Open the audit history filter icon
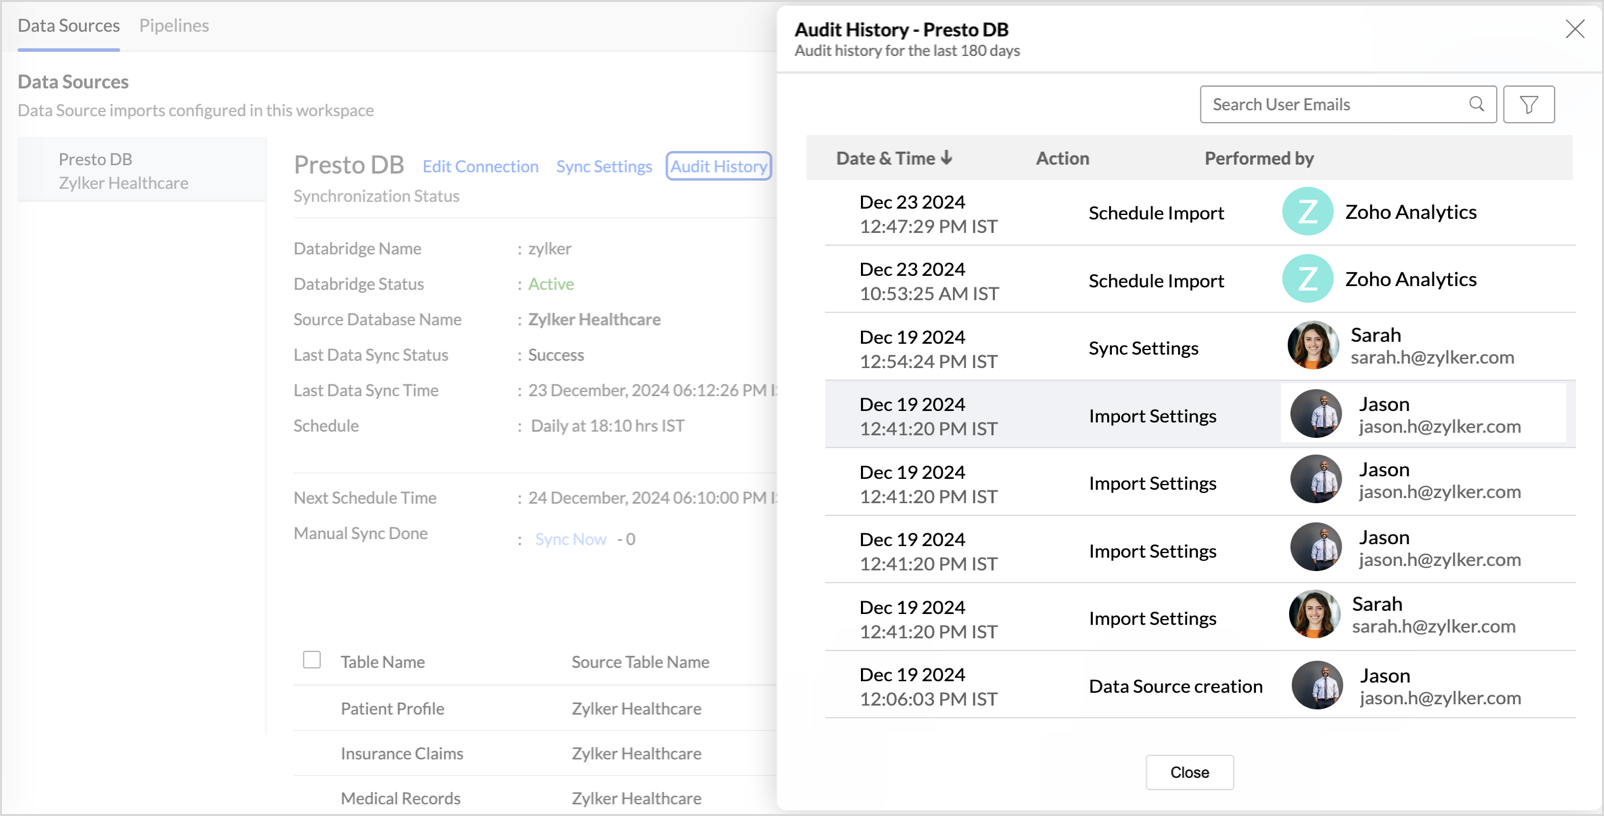Image resolution: width=1604 pixels, height=816 pixels. click(1528, 104)
